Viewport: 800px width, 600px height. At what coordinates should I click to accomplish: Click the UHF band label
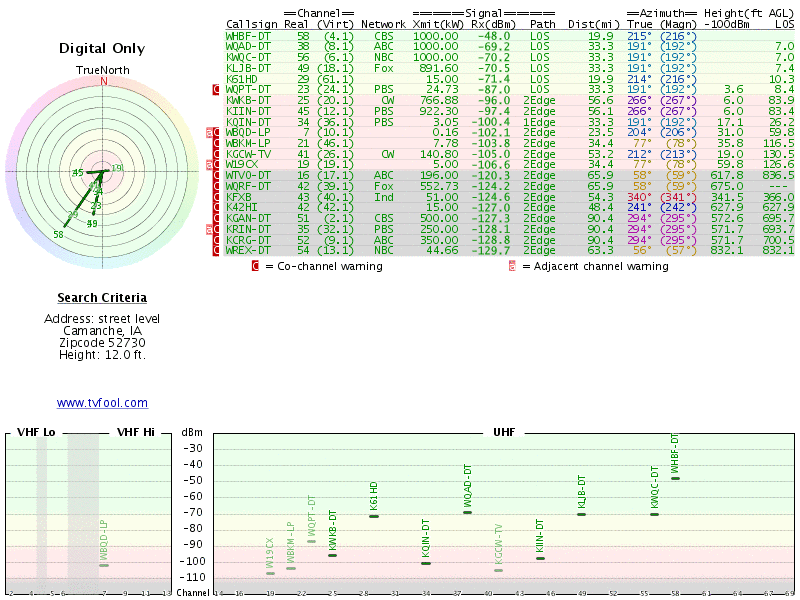[504, 432]
